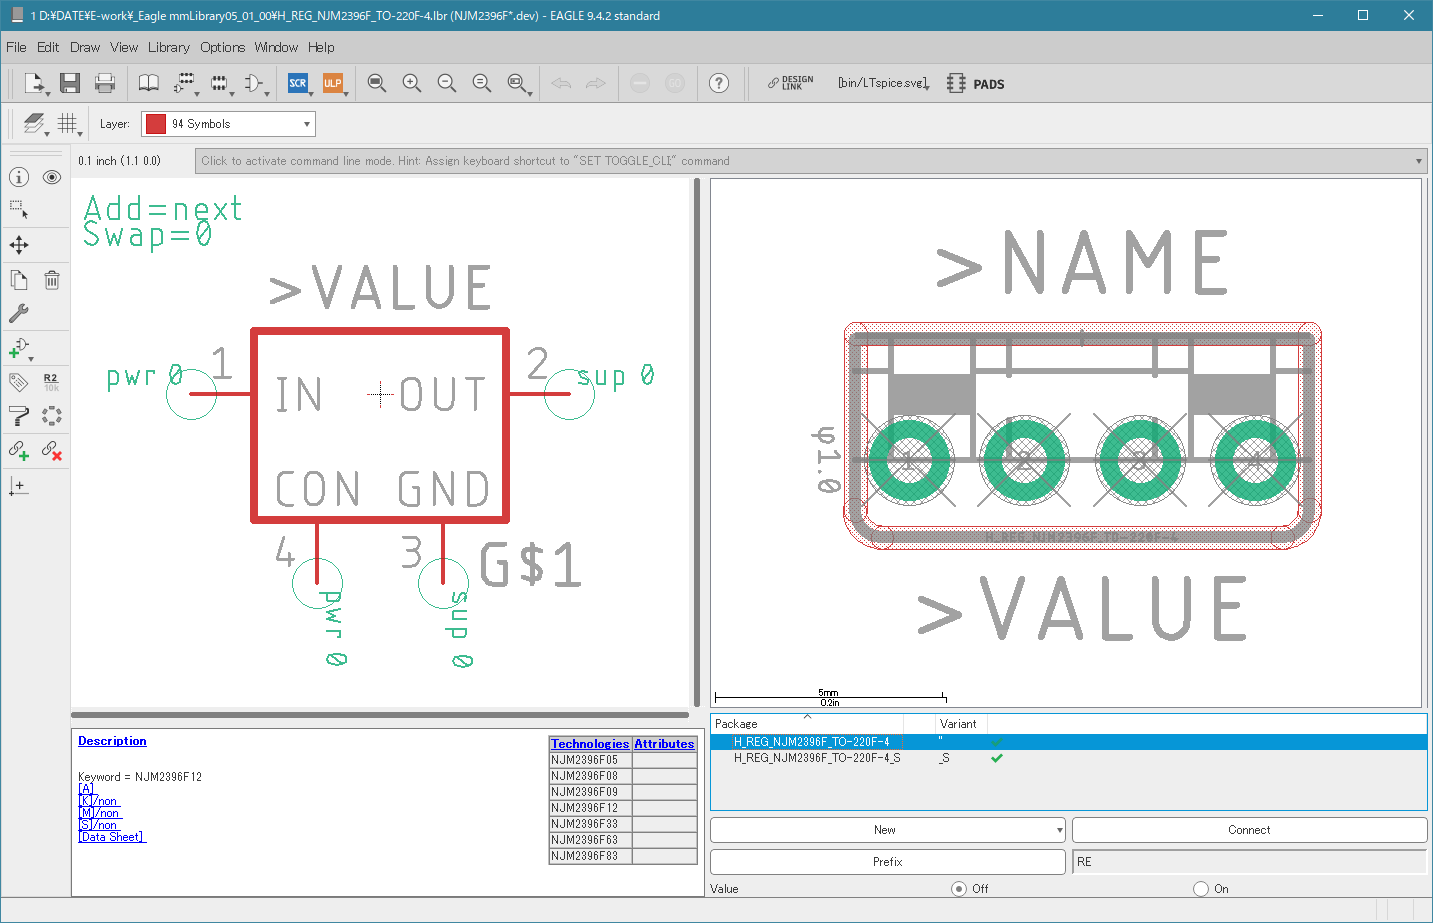The width and height of the screenshot is (1433, 923).
Task: Open the Grid settings icon
Action: point(68,123)
